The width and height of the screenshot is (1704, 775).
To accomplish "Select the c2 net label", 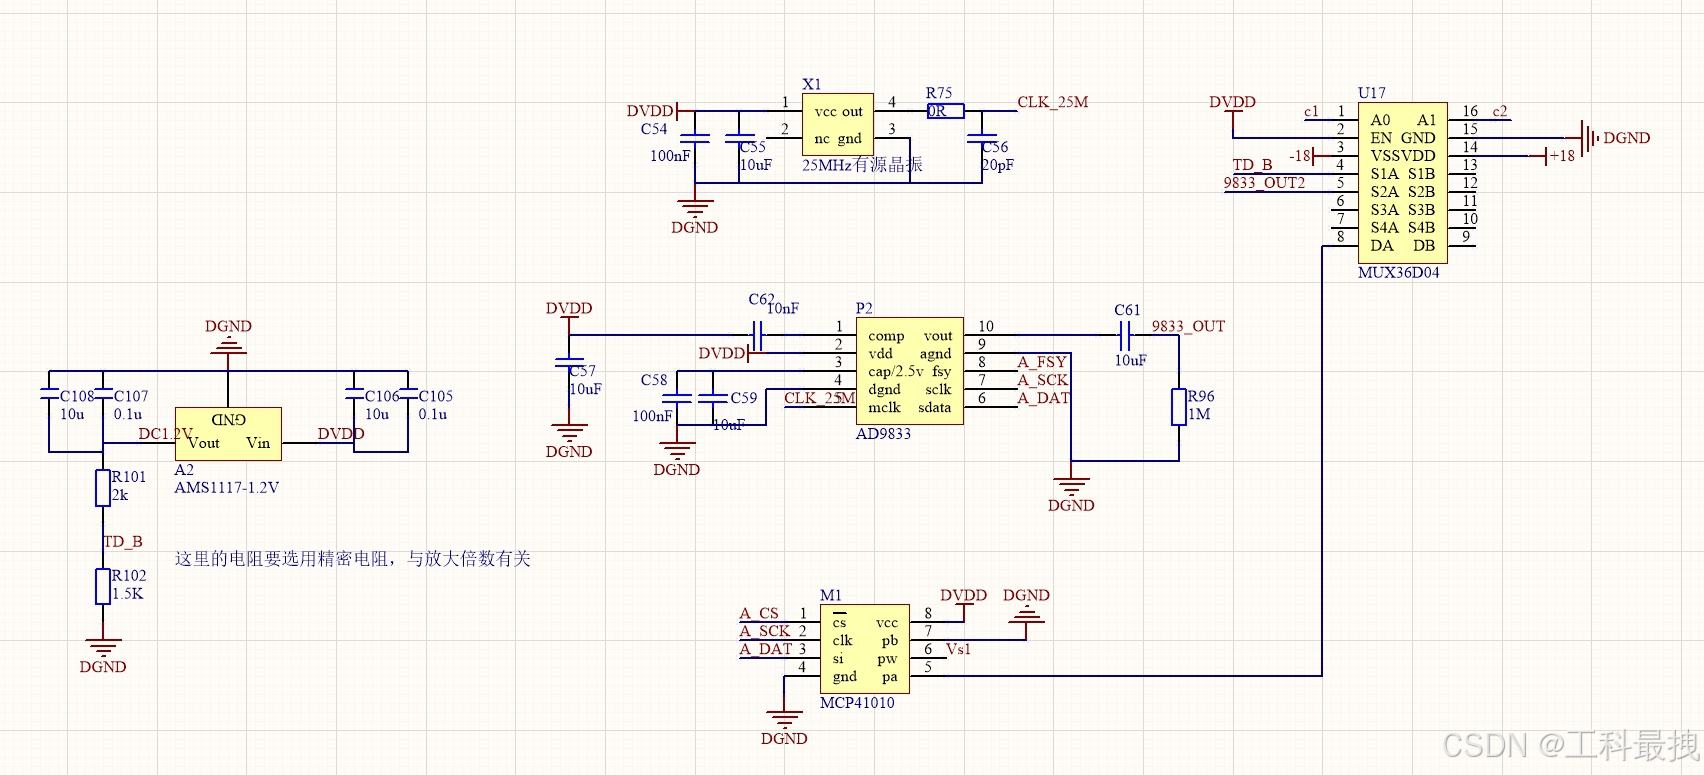I will (1500, 111).
